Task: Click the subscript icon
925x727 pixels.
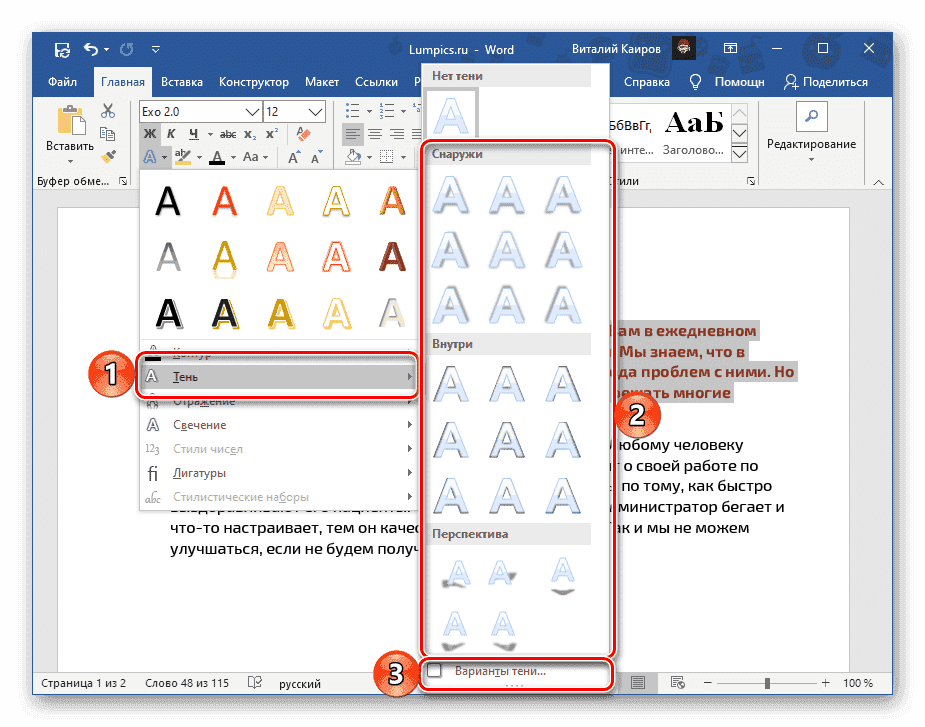Action: pos(248,134)
